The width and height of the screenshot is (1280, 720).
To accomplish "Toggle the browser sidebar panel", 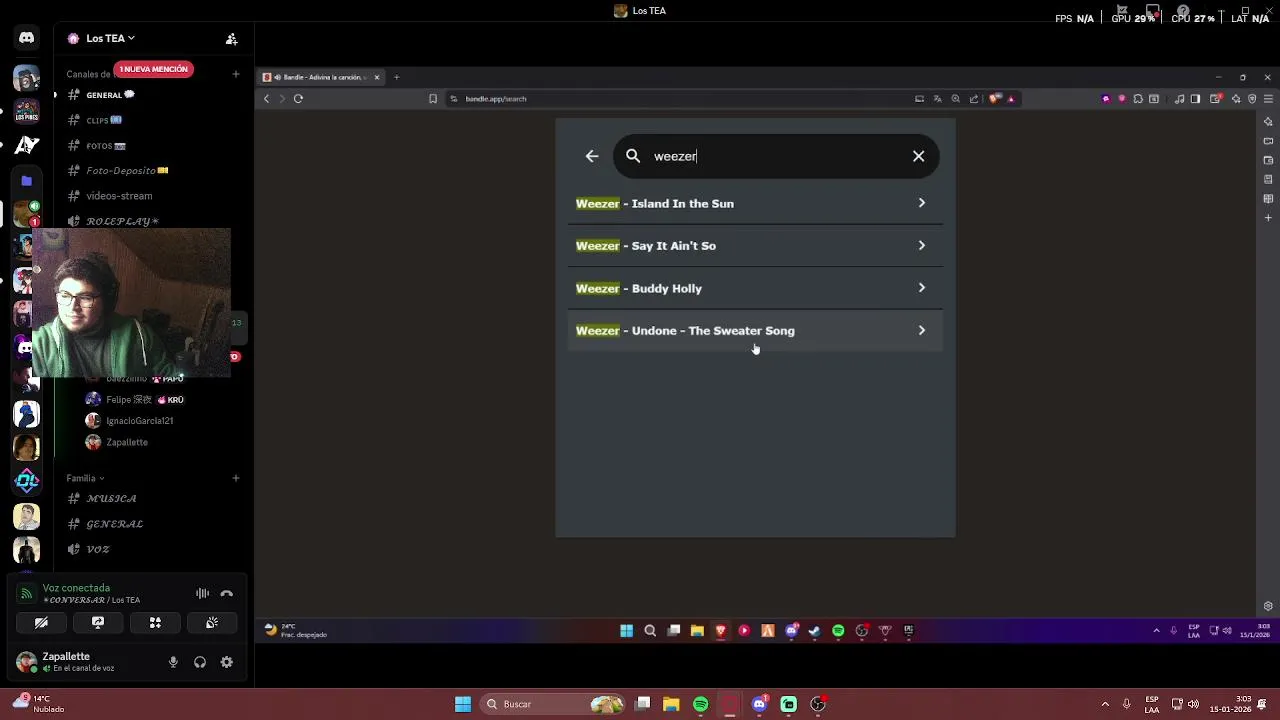I will (x=1195, y=98).
